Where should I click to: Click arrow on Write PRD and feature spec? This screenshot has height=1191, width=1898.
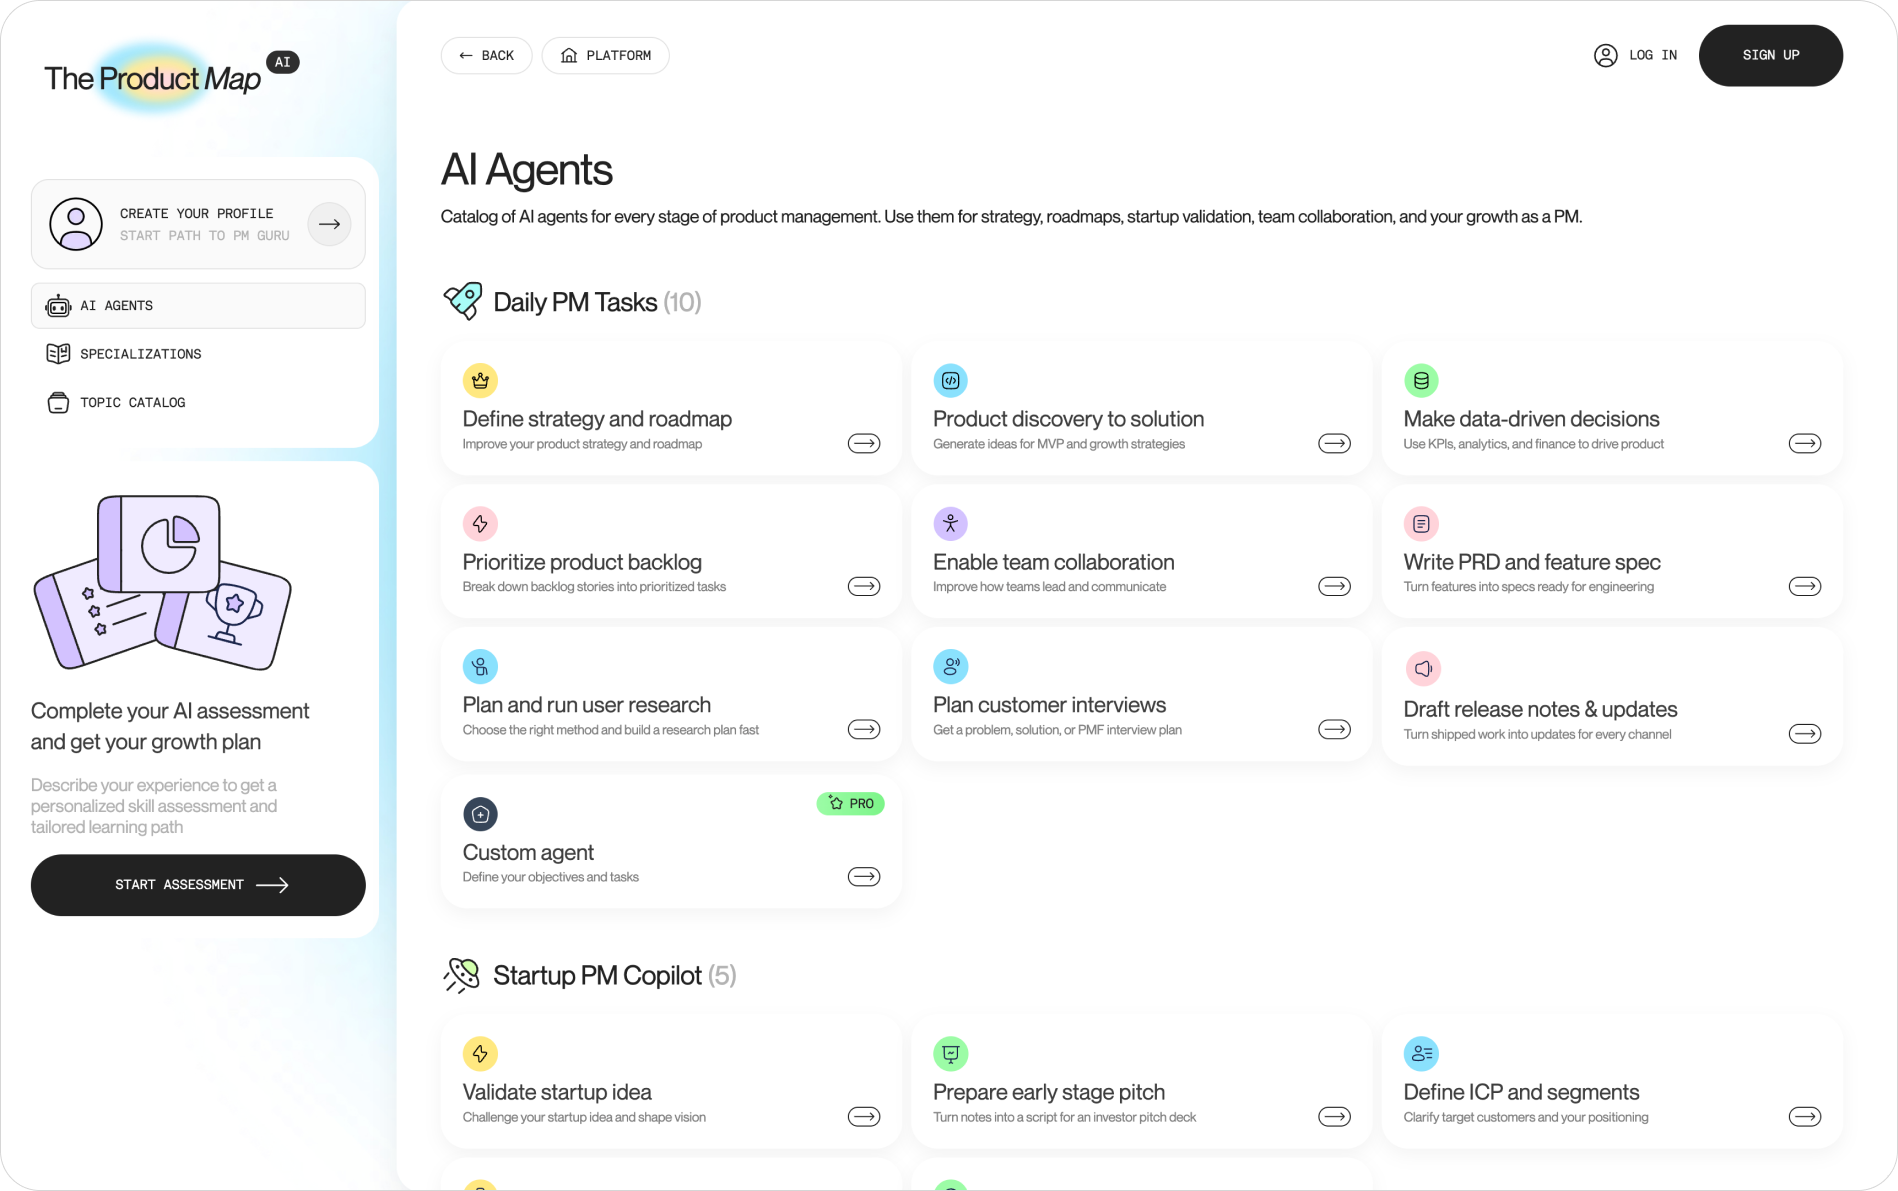[x=1805, y=586]
